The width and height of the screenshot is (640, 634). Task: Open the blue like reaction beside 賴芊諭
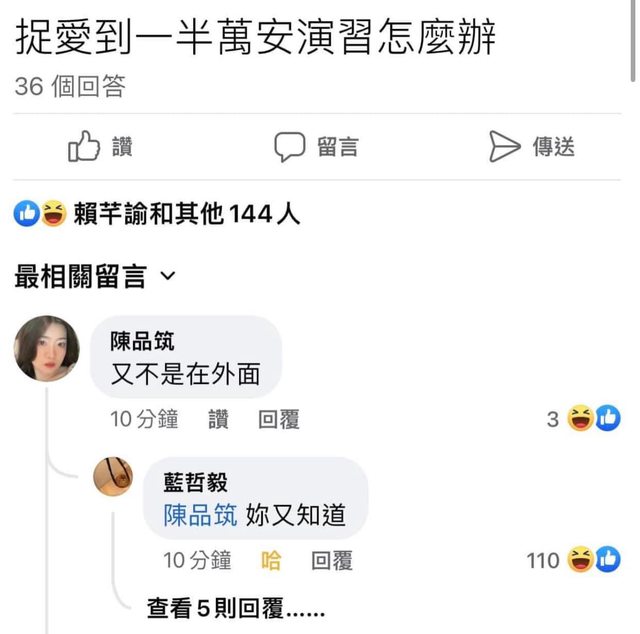[27, 214]
